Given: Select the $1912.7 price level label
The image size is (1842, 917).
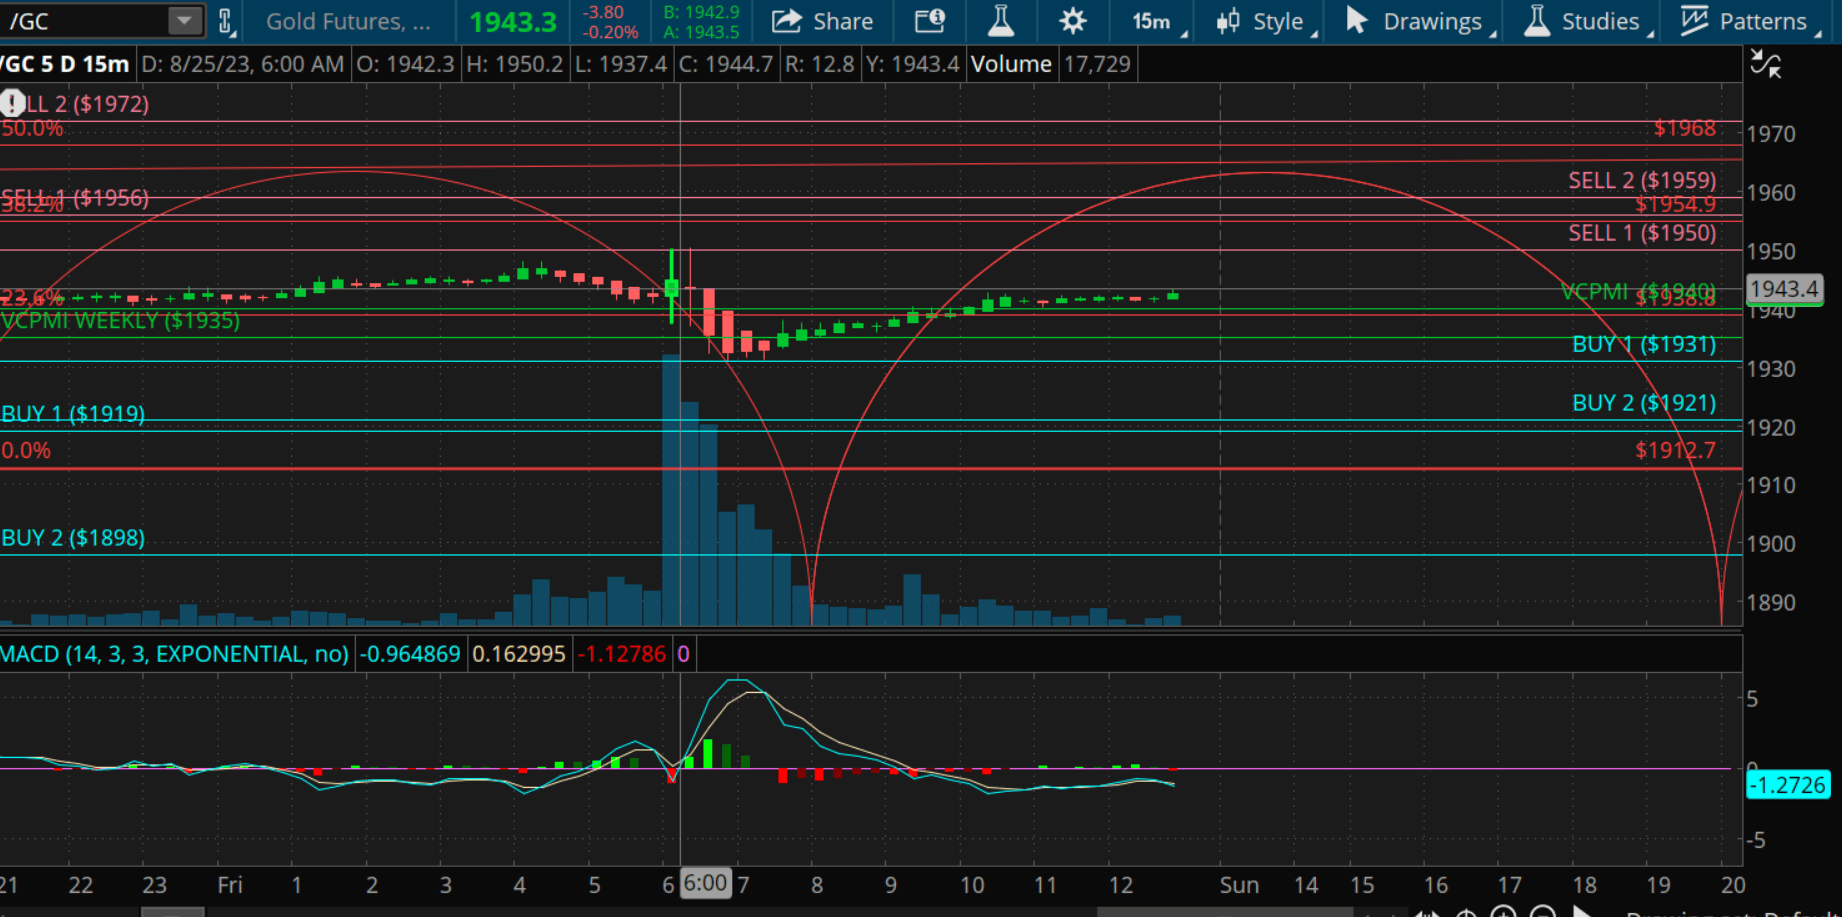Looking at the screenshot, I should (x=1675, y=450).
